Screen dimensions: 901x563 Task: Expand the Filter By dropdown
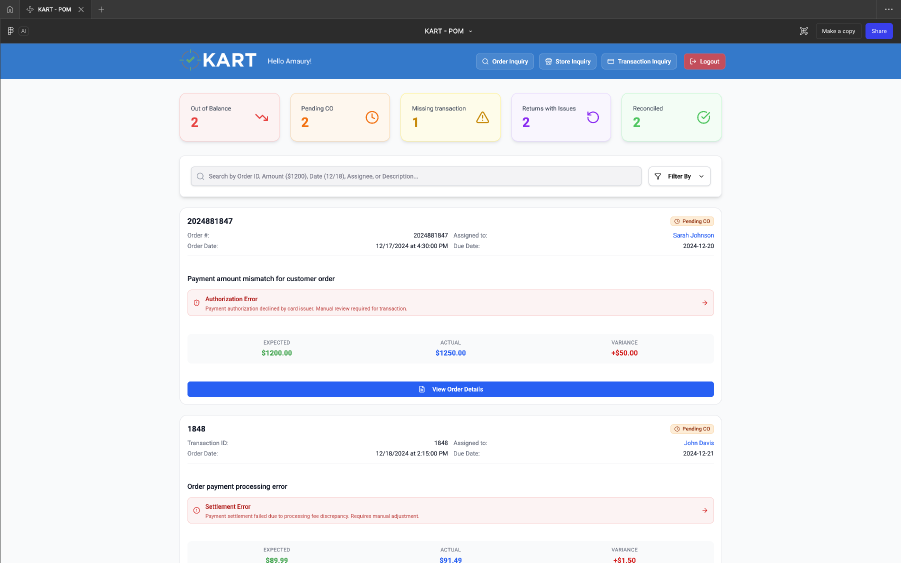coord(679,176)
